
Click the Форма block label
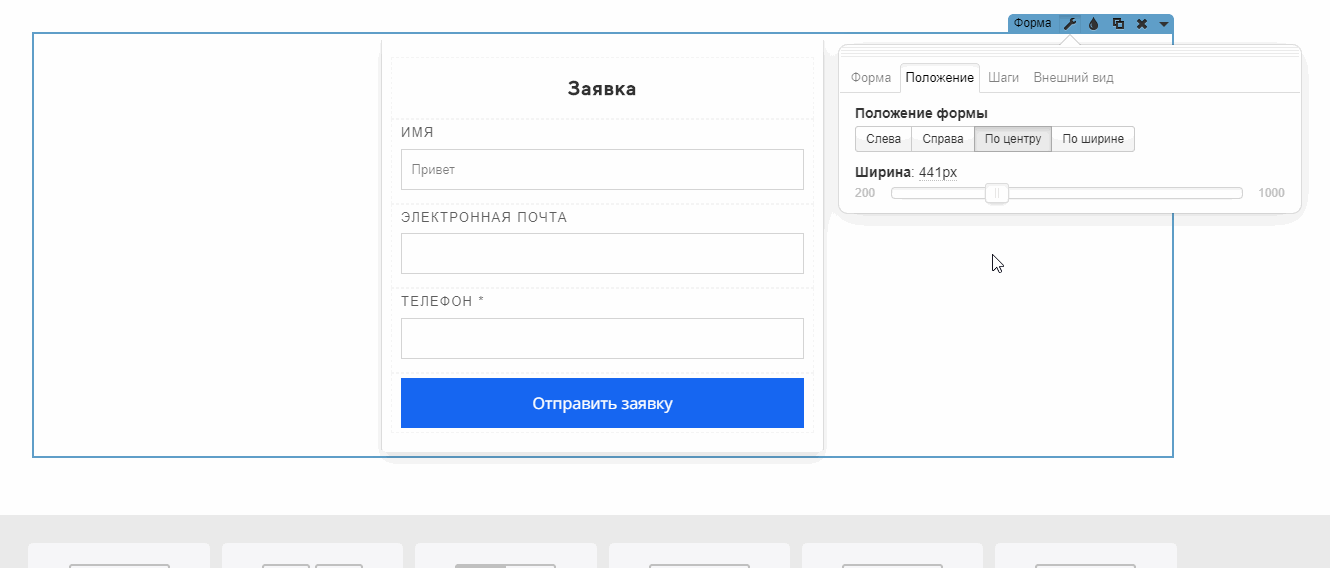pos(1032,23)
